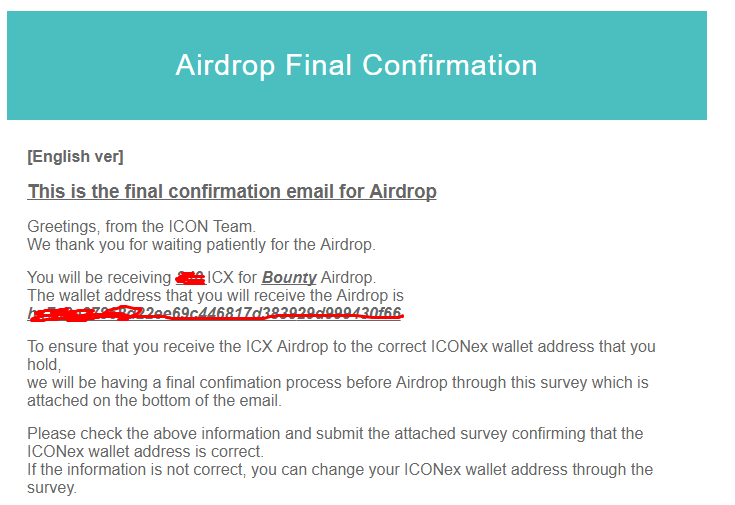Click the line "If the information is not correct"
The image size is (735, 505).
coord(340,470)
